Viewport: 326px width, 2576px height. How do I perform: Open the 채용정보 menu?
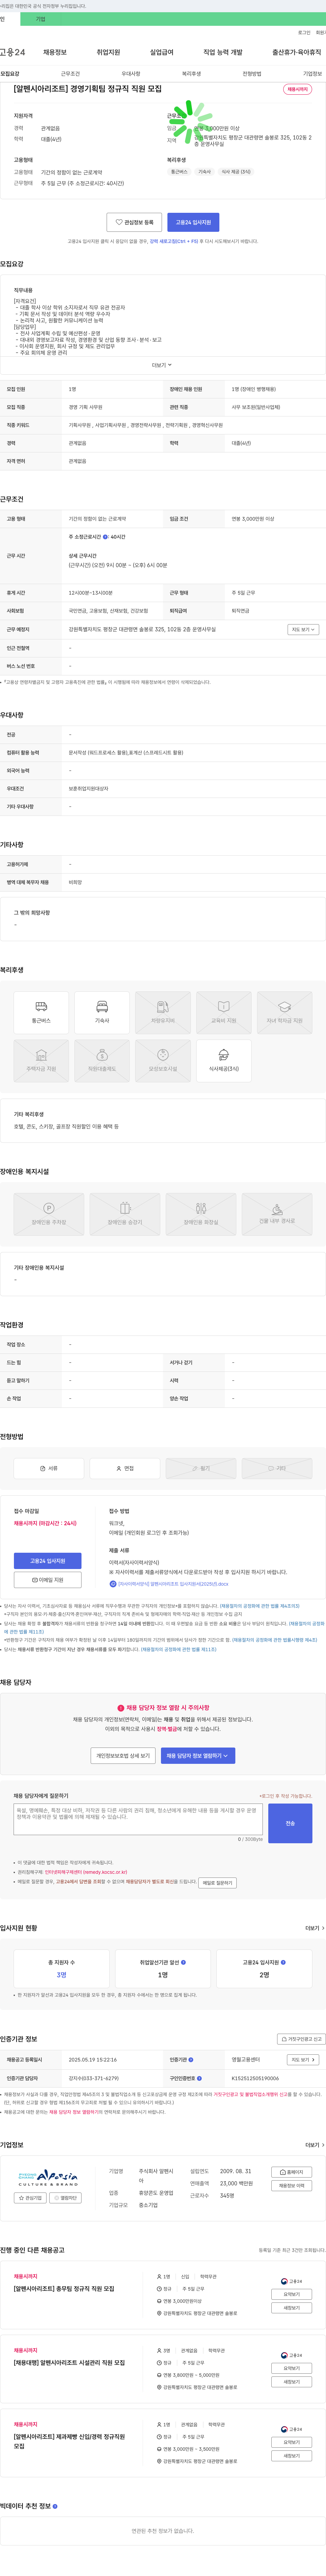tap(55, 52)
